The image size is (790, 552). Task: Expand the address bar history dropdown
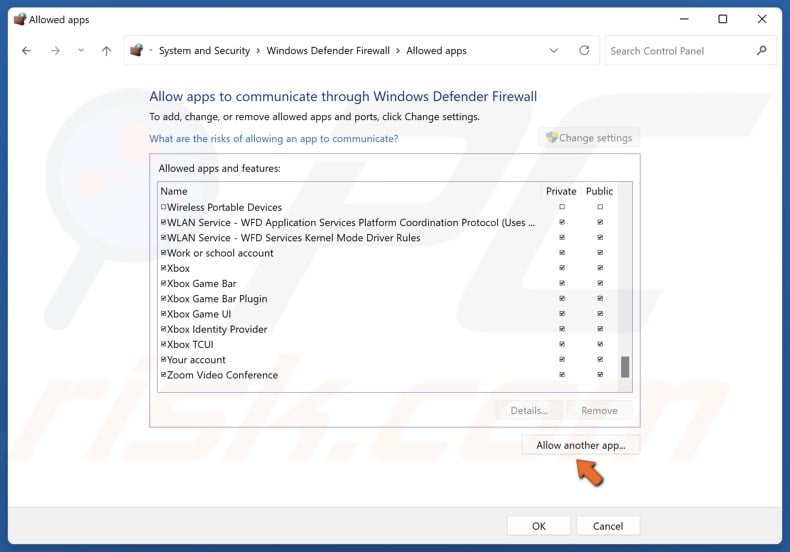[x=554, y=50]
